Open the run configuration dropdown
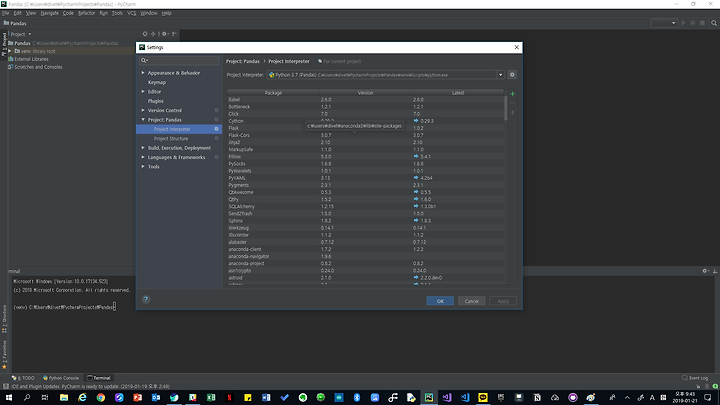Image resolution: width=720 pixels, height=405 pixels. tap(664, 23)
